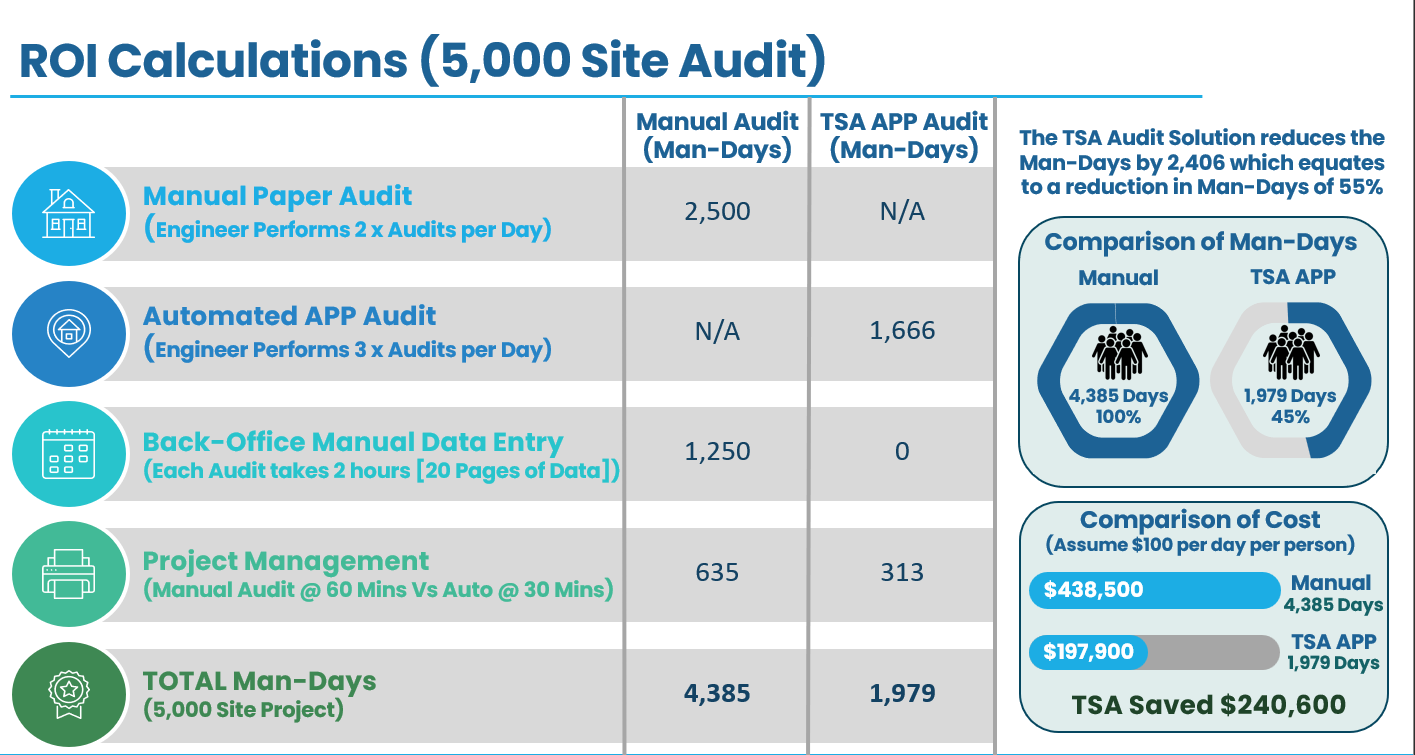This screenshot has width=1415, height=755.
Task: Select the Assume $100 per day per person note
Action: click(1200, 546)
